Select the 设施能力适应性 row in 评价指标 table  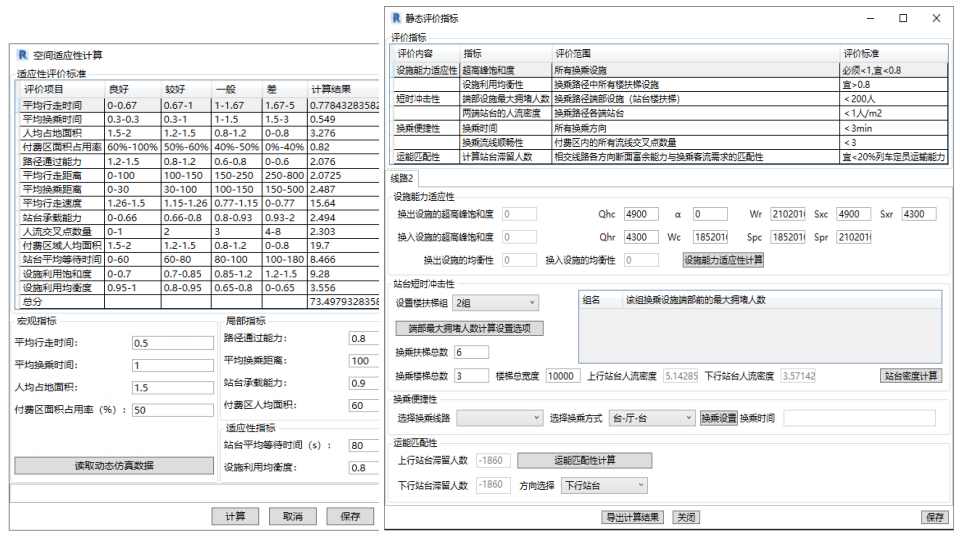click(x=669, y=70)
